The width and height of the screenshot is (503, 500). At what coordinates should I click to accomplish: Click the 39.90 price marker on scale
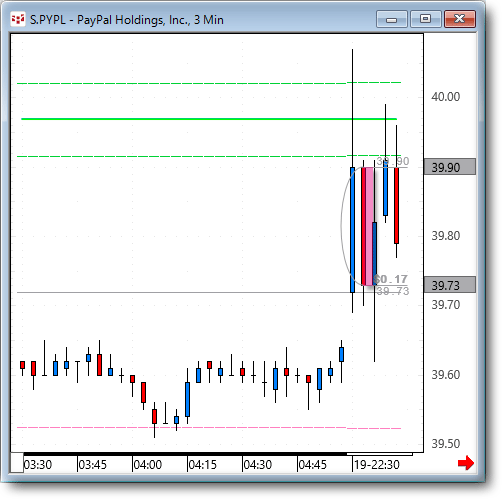(450, 167)
